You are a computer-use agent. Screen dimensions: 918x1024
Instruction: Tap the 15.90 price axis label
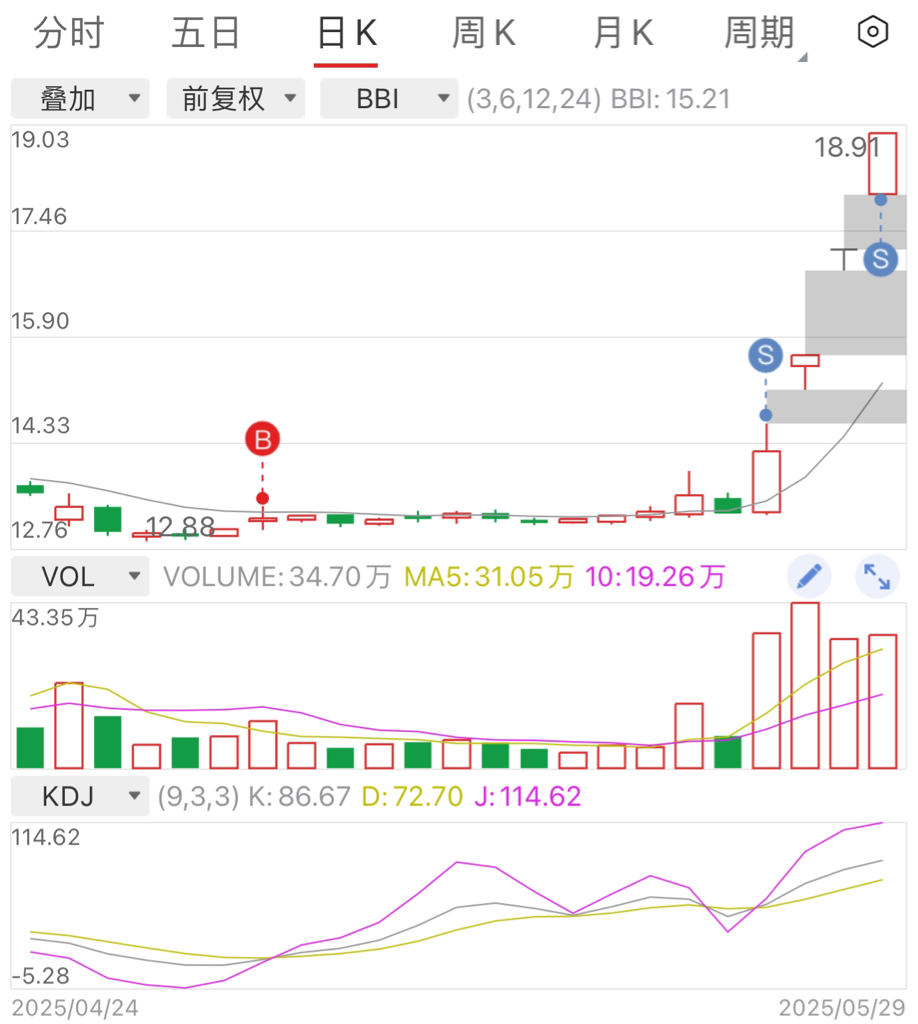(40, 321)
